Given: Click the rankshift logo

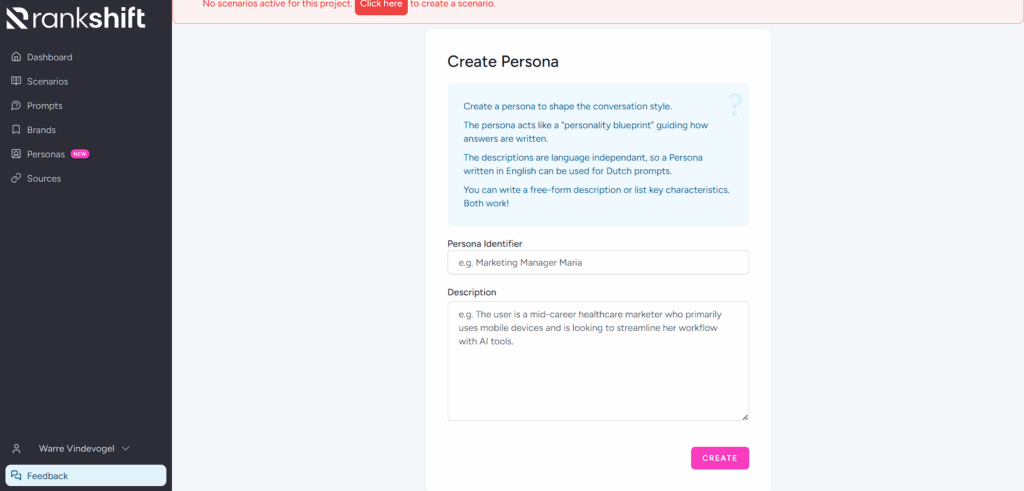Looking at the screenshot, I should click(x=76, y=17).
